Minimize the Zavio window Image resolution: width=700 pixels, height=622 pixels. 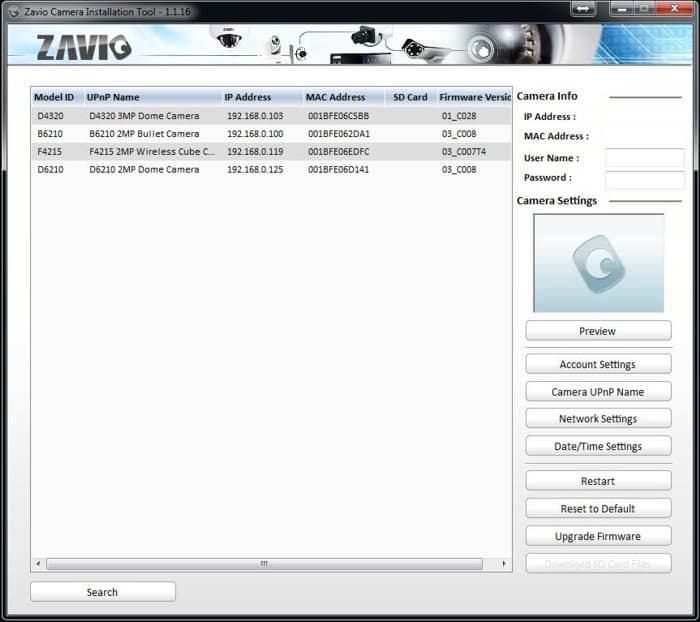coord(622,8)
